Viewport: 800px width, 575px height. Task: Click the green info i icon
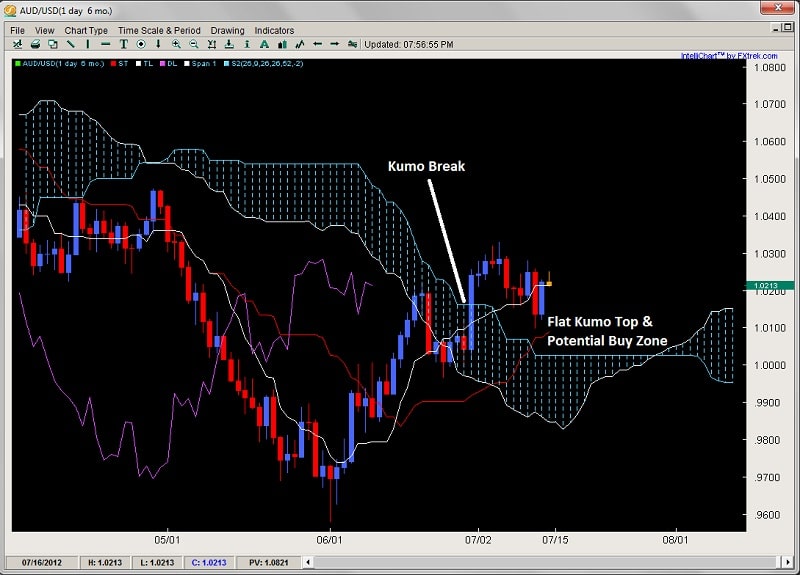pyautogui.click(x=247, y=44)
